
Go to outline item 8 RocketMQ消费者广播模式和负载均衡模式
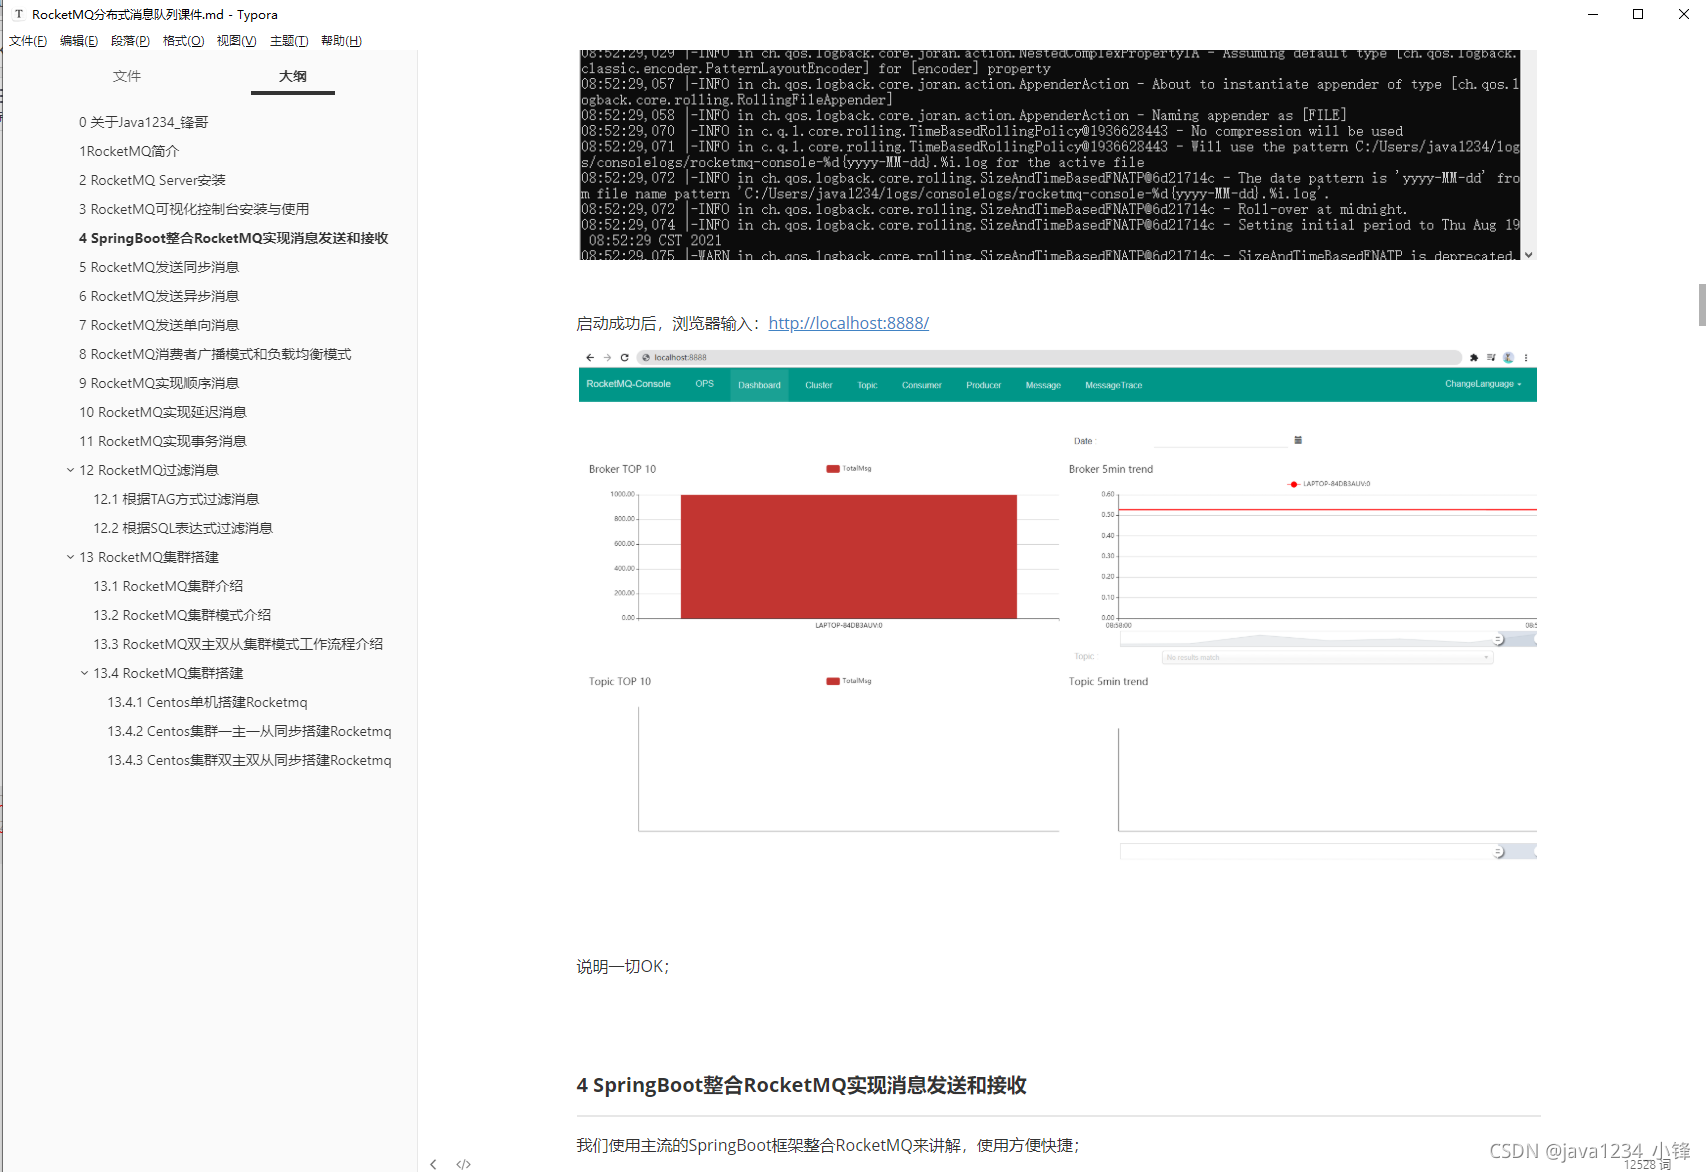(215, 354)
